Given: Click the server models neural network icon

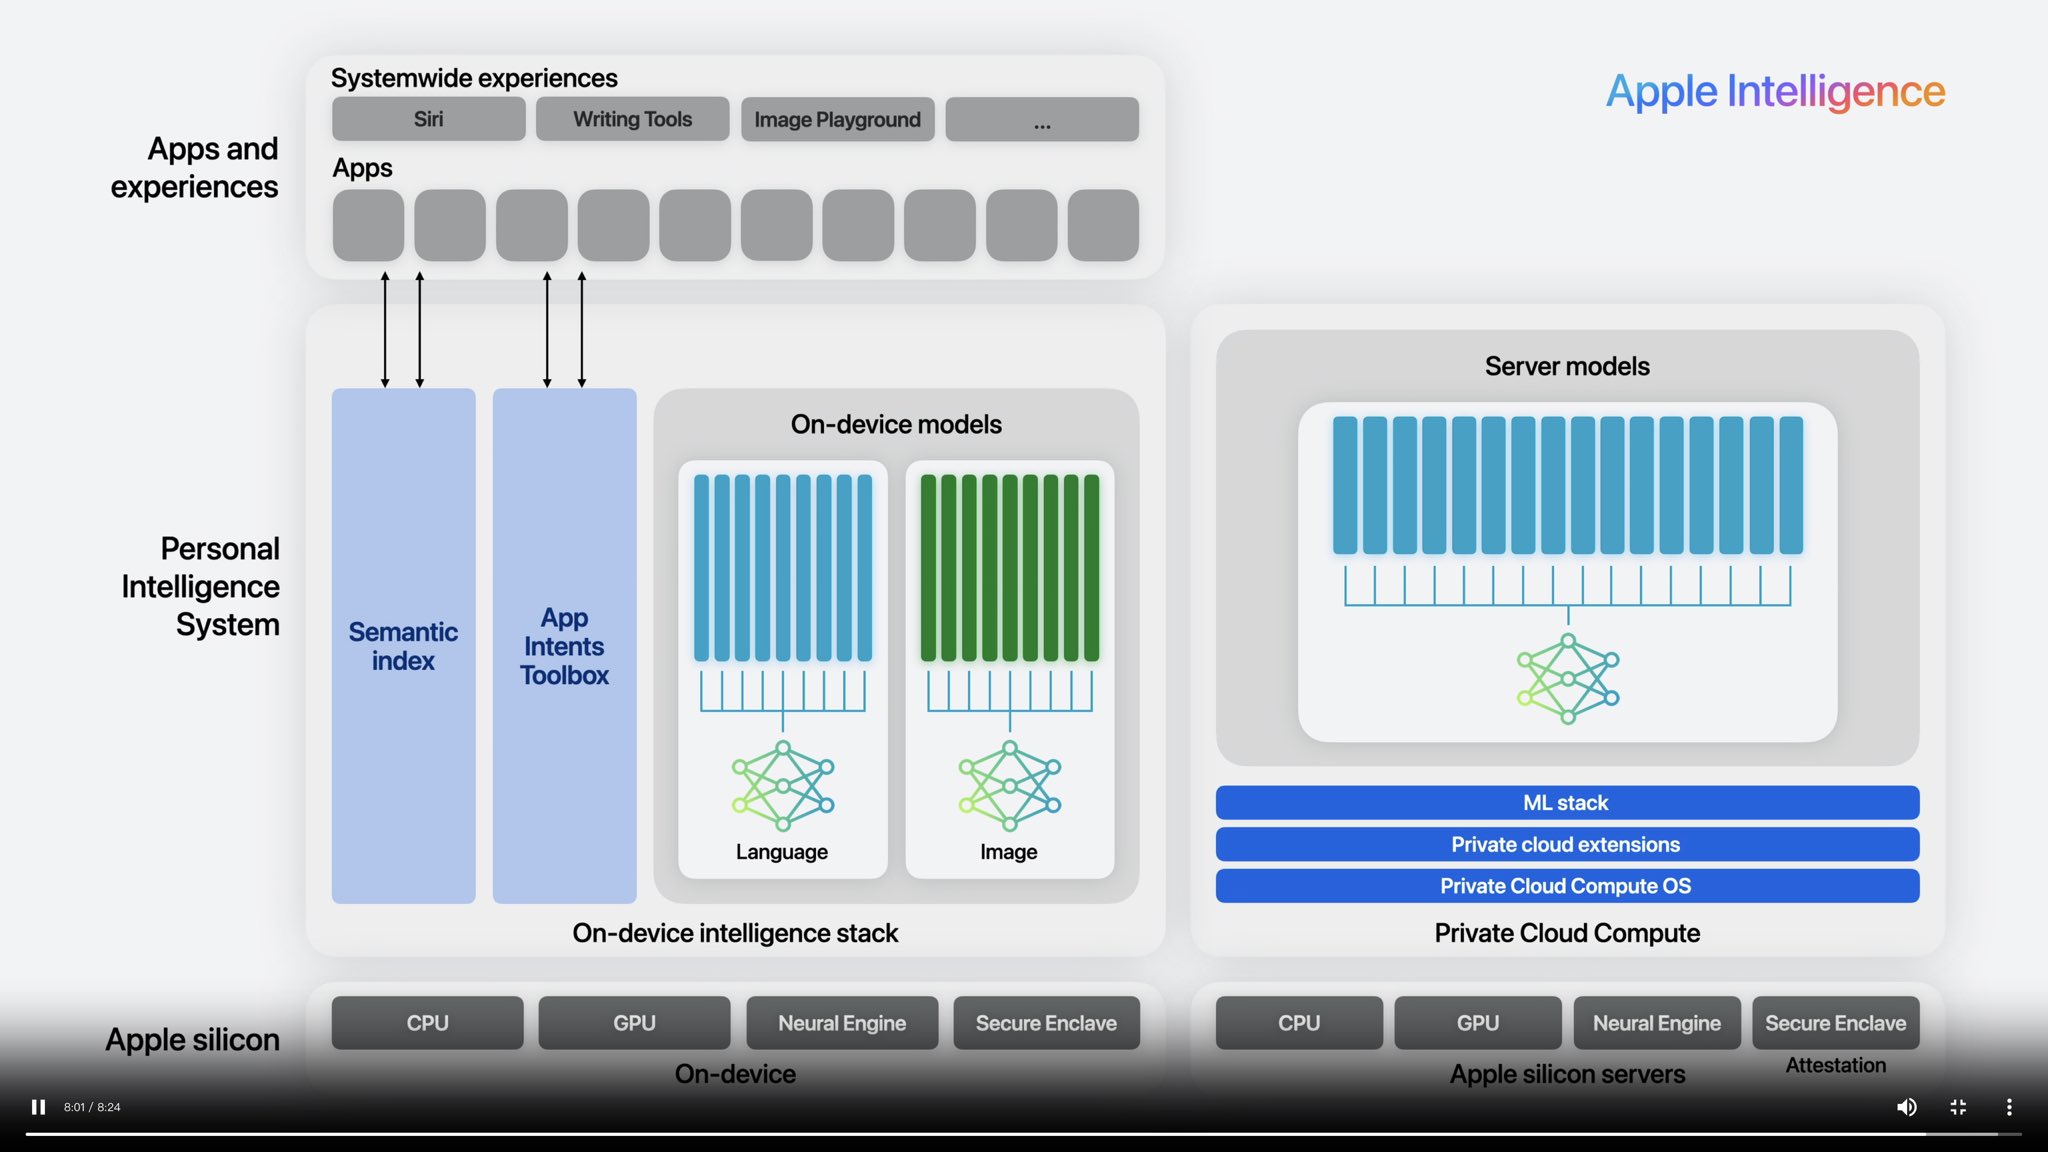Looking at the screenshot, I should pyautogui.click(x=1568, y=679).
